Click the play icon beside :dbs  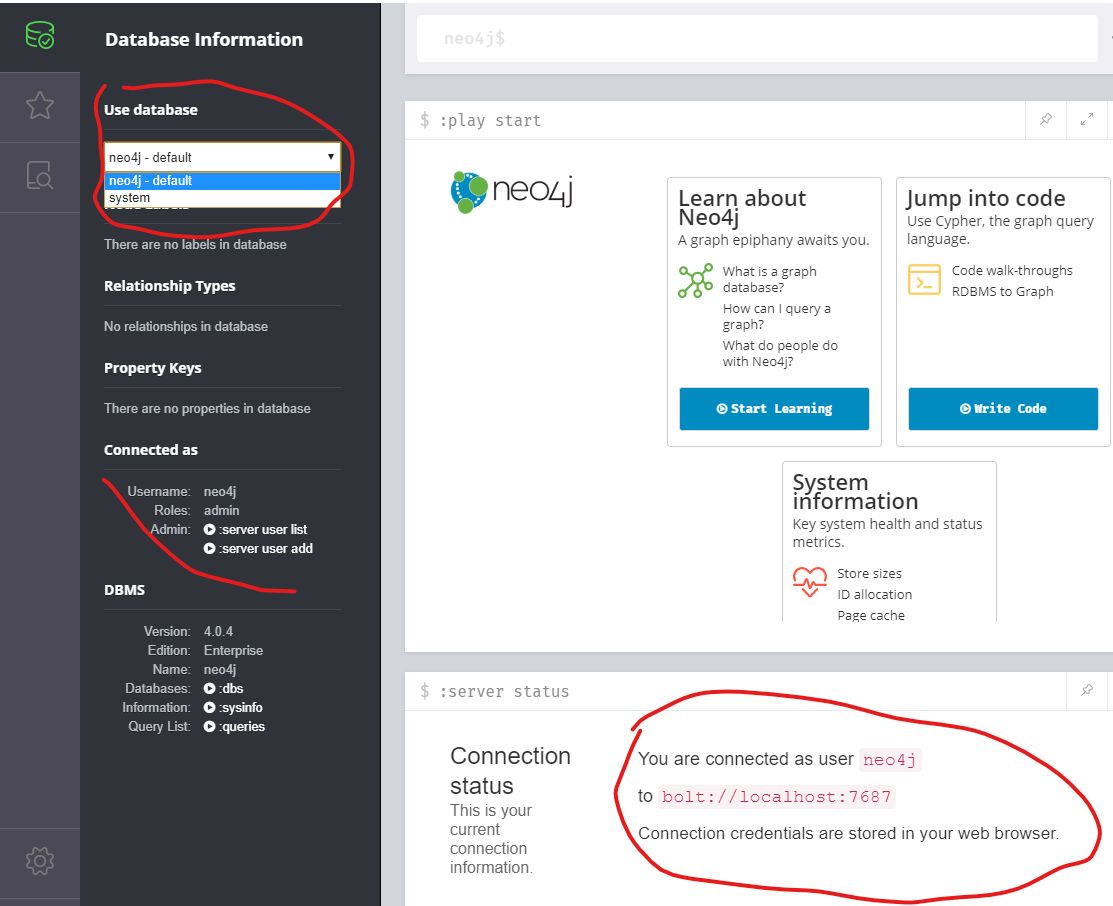(209, 688)
